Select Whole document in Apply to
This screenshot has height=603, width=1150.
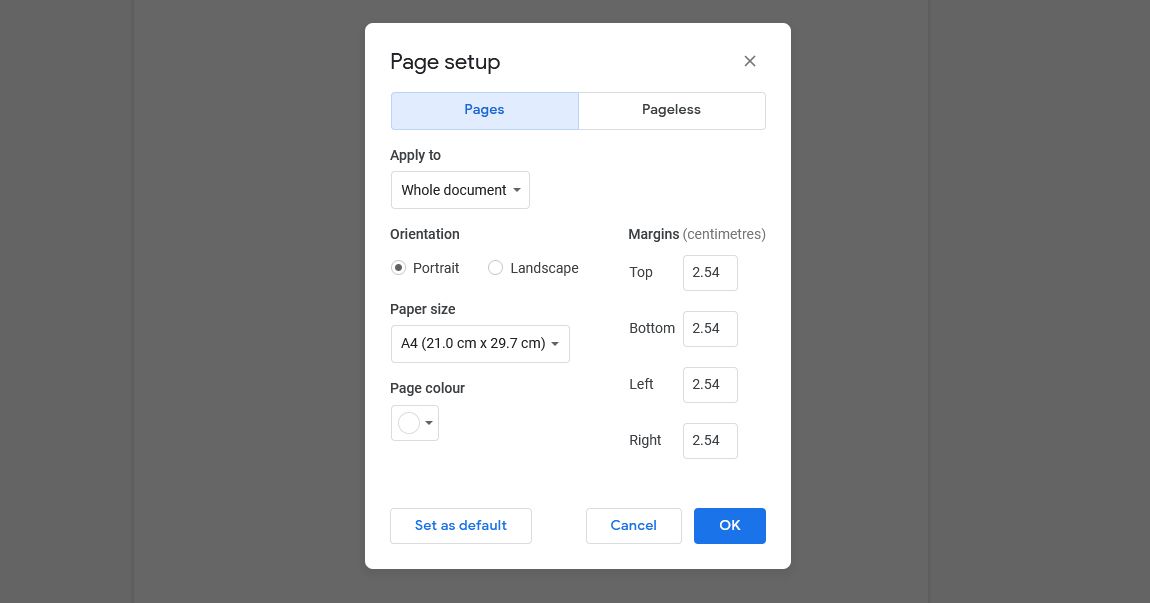click(x=453, y=190)
